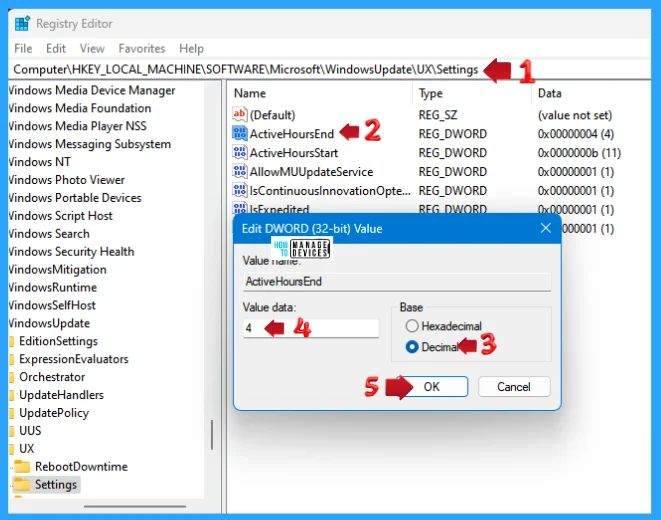Click the RebootDowntime folder icon

tap(22, 466)
